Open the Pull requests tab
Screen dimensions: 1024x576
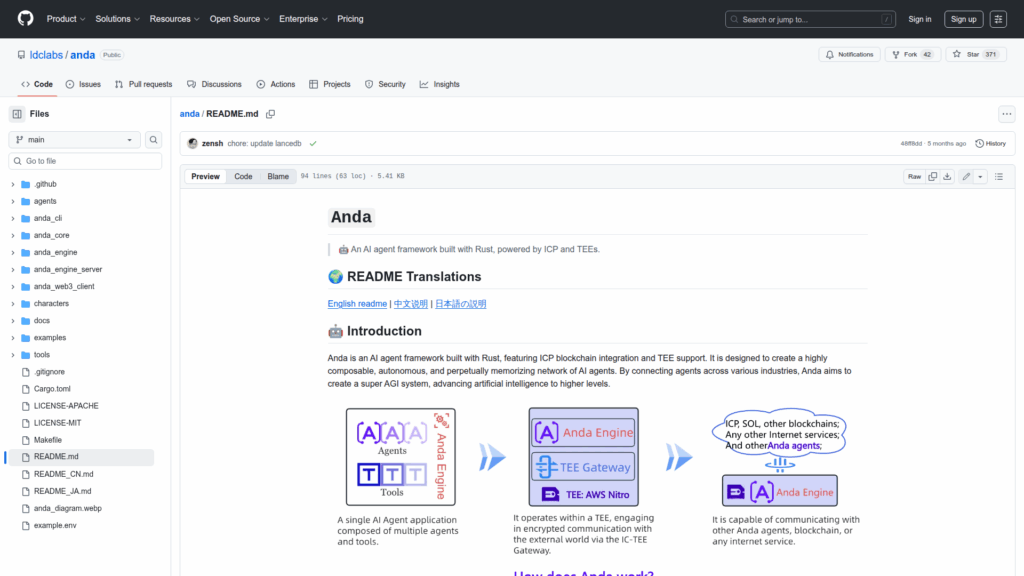(x=143, y=84)
